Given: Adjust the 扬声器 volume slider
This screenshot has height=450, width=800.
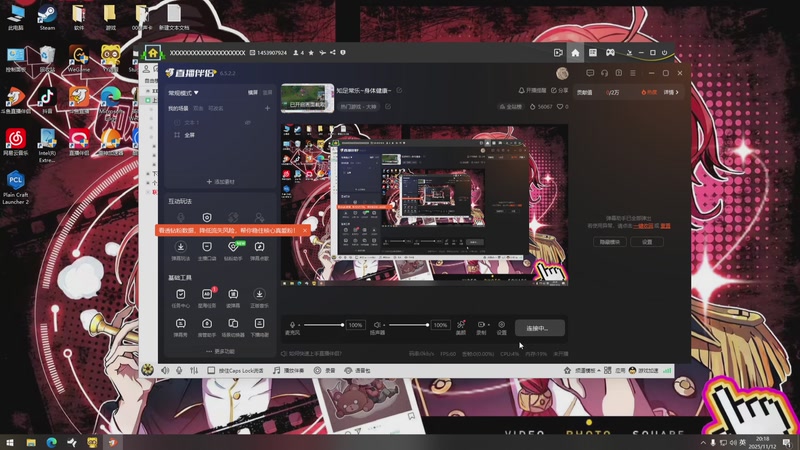Looking at the screenshot, I should point(407,324).
